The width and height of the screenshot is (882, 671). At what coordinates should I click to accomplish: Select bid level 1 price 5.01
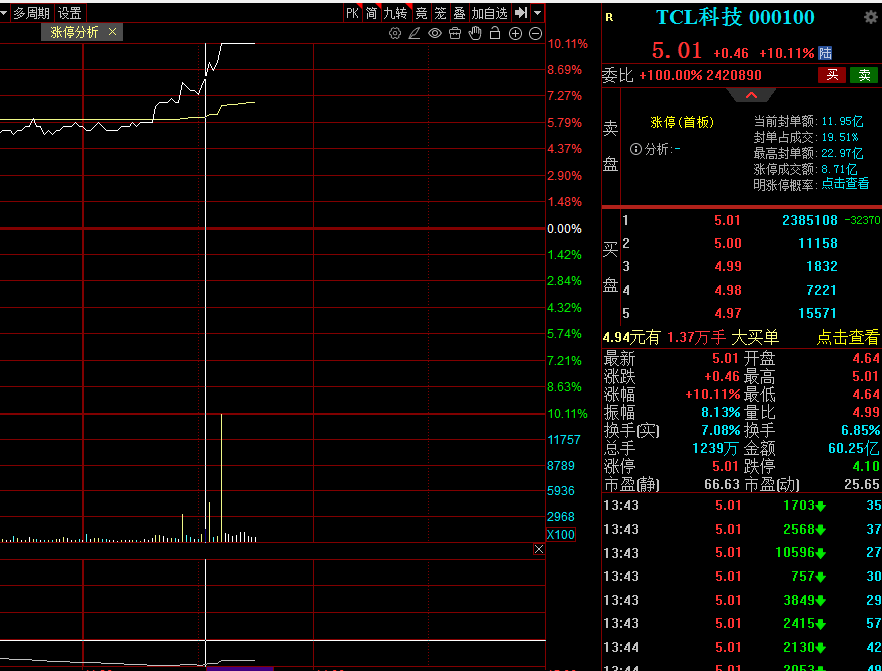[x=727, y=220]
